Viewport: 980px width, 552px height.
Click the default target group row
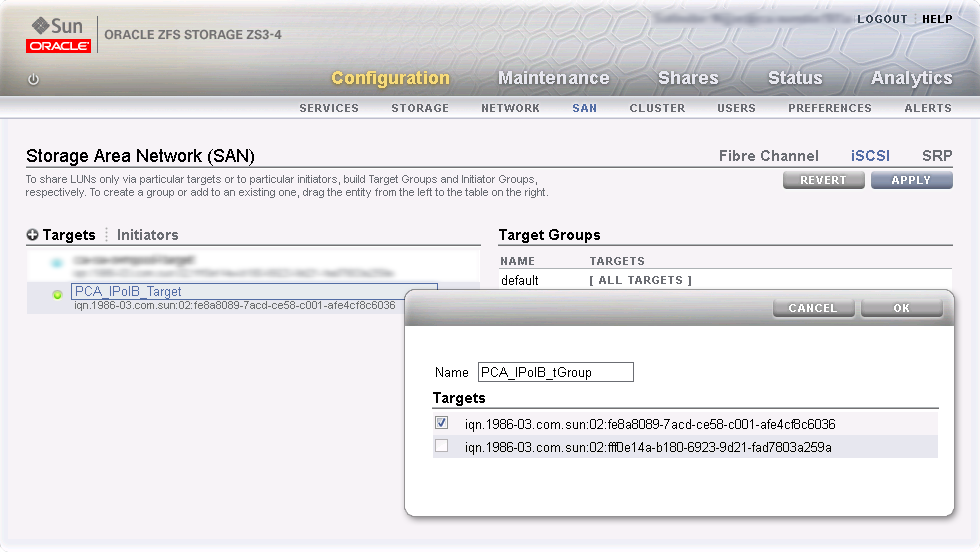(725, 280)
